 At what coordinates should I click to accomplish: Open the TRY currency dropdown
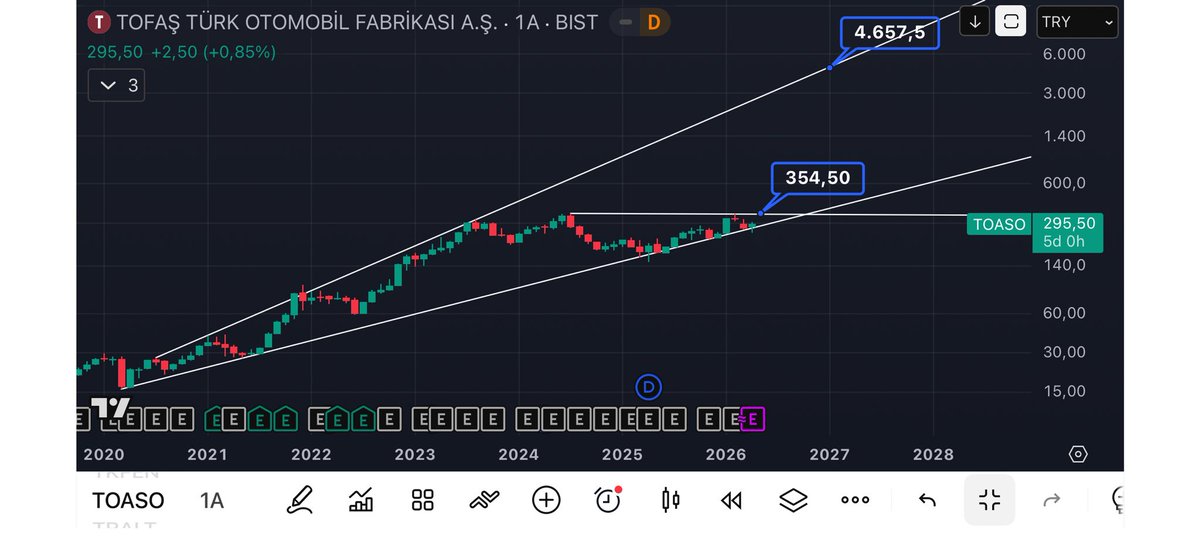[1076, 21]
